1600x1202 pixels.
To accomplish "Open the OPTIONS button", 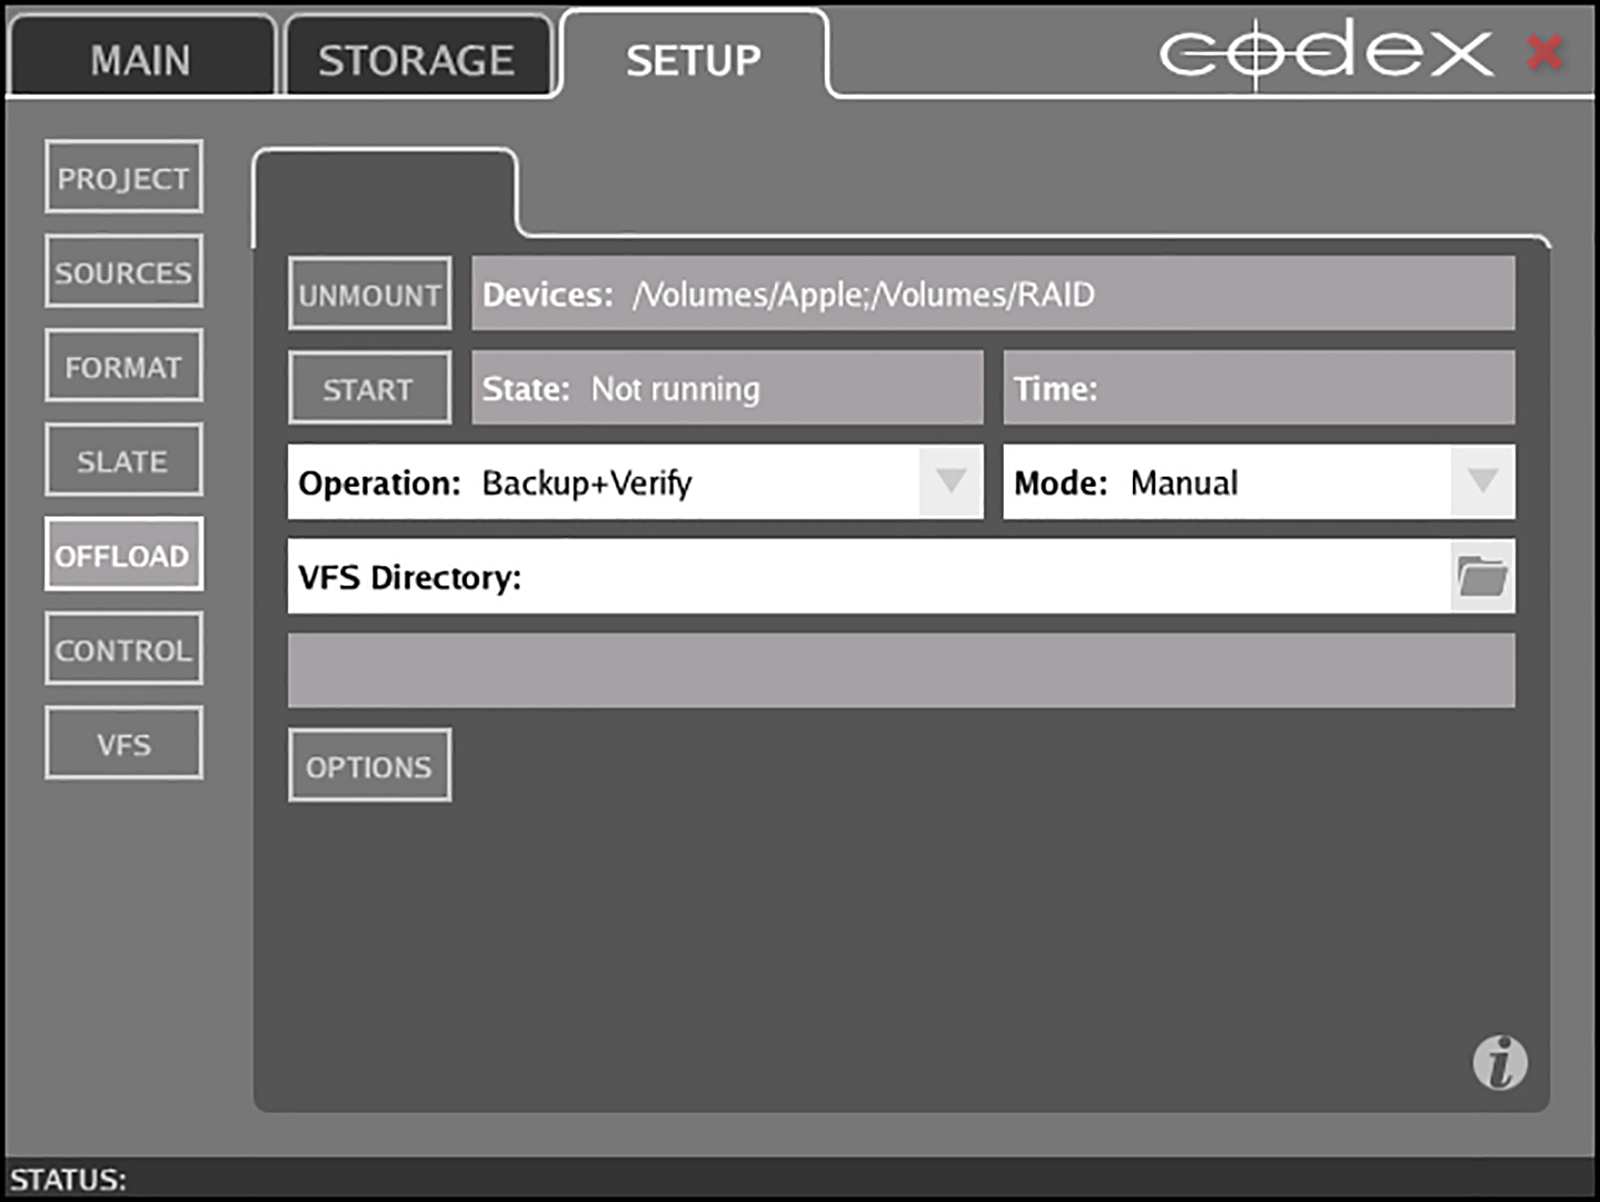I will pyautogui.click(x=370, y=765).
